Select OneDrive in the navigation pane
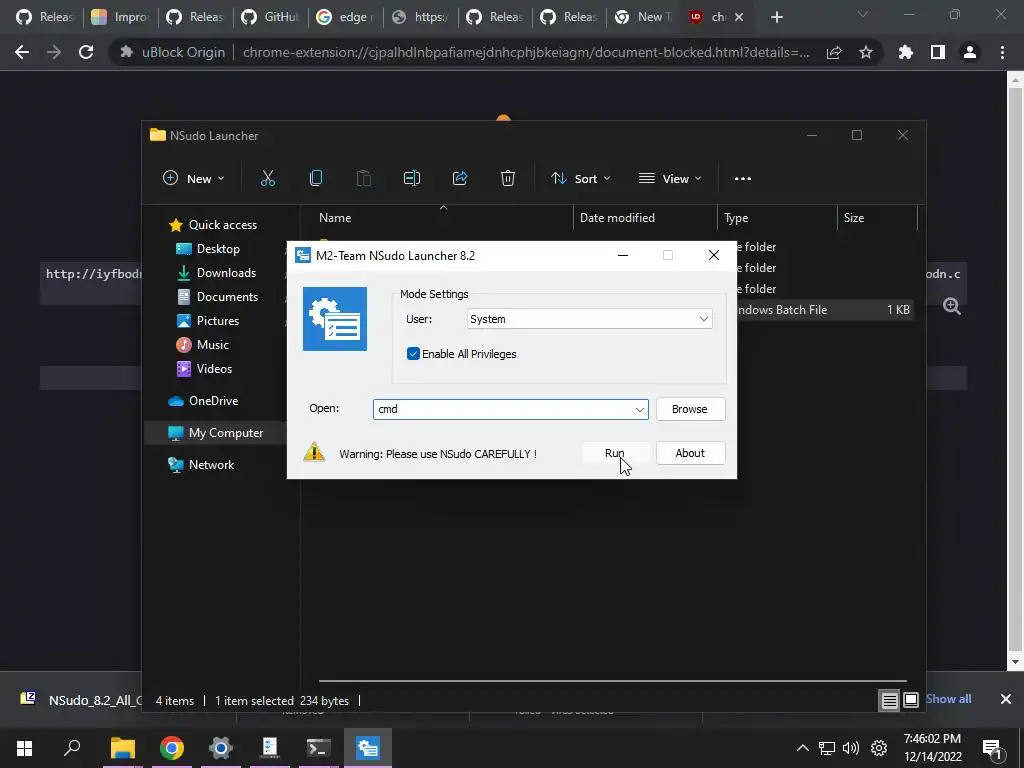The image size is (1024, 768). (x=203, y=401)
